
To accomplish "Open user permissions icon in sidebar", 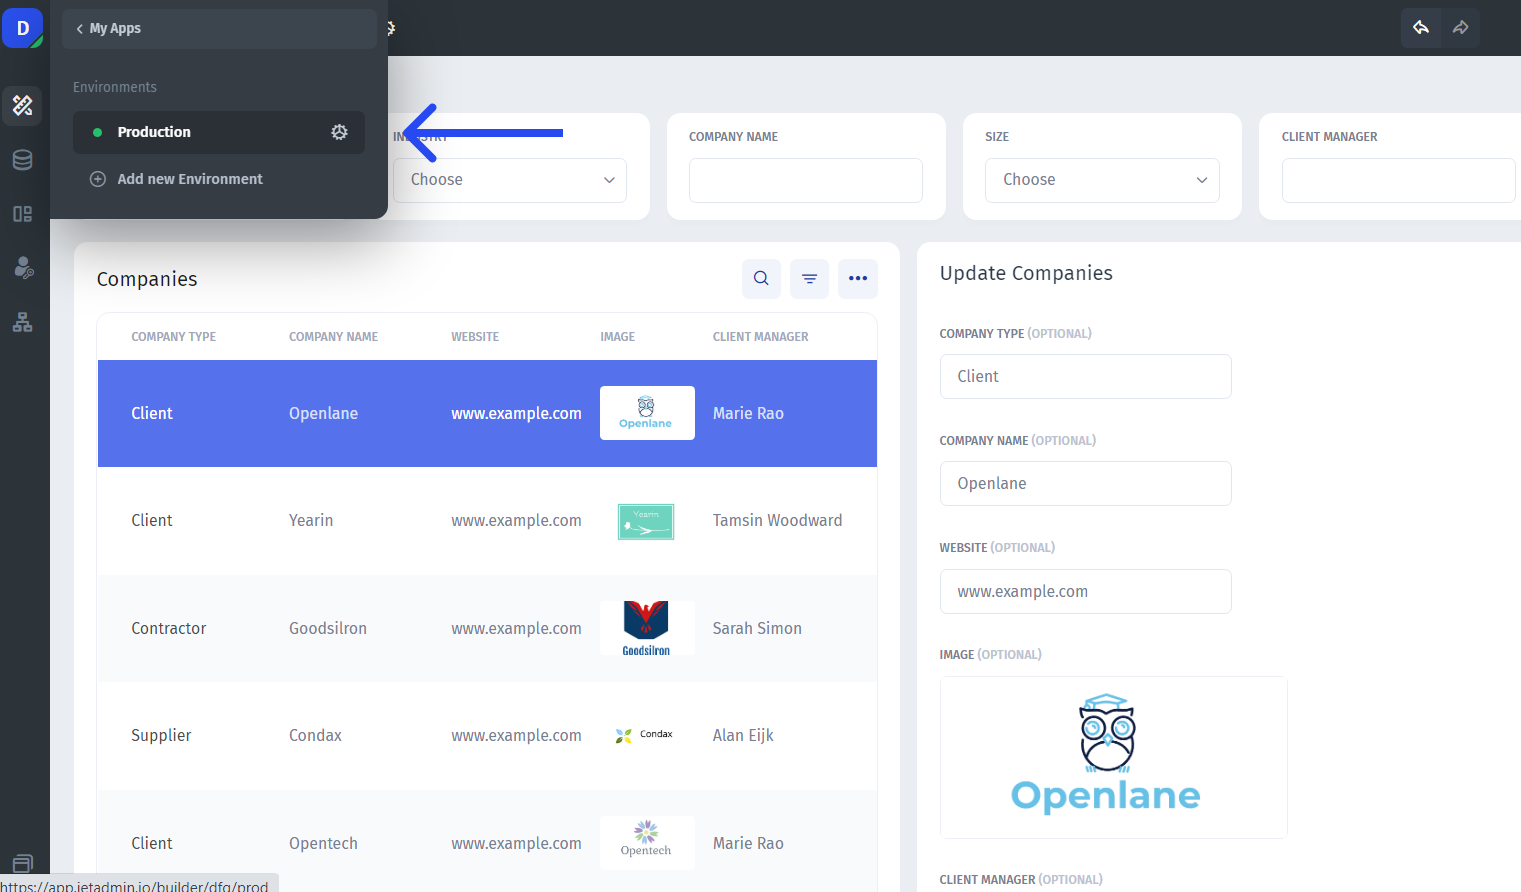I will click(x=23, y=268).
